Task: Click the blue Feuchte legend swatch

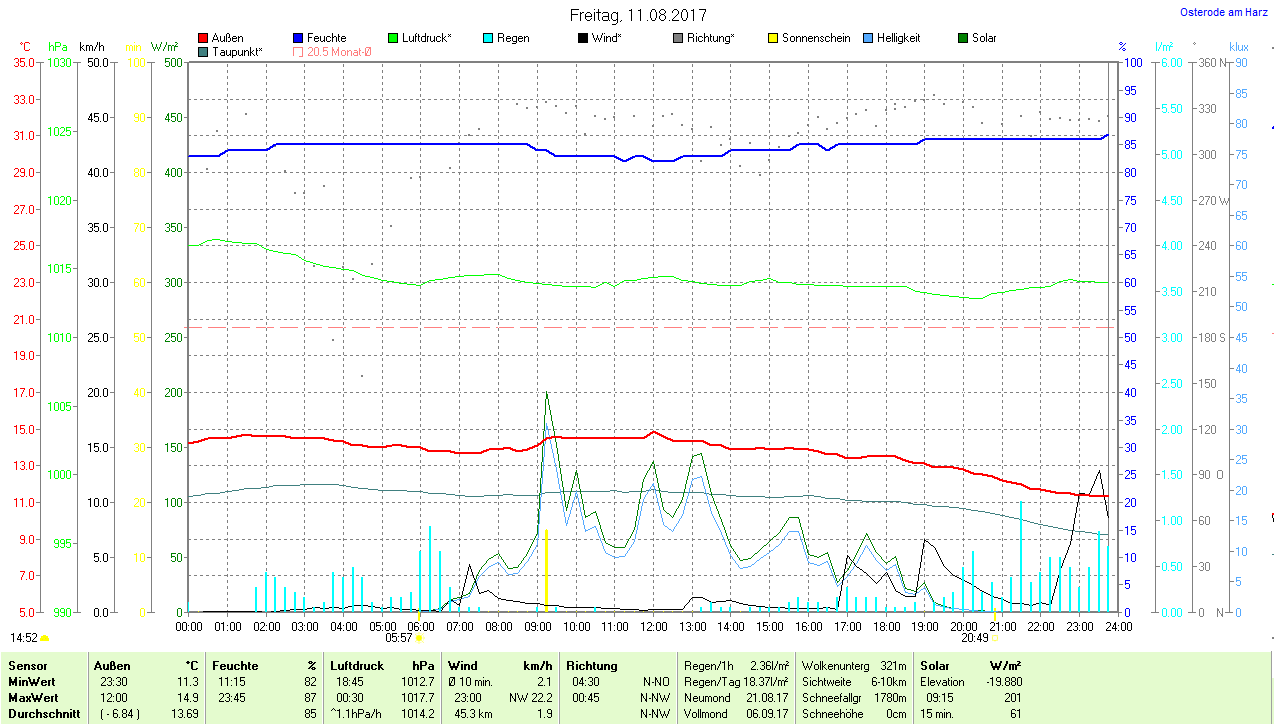Action: click(298, 38)
